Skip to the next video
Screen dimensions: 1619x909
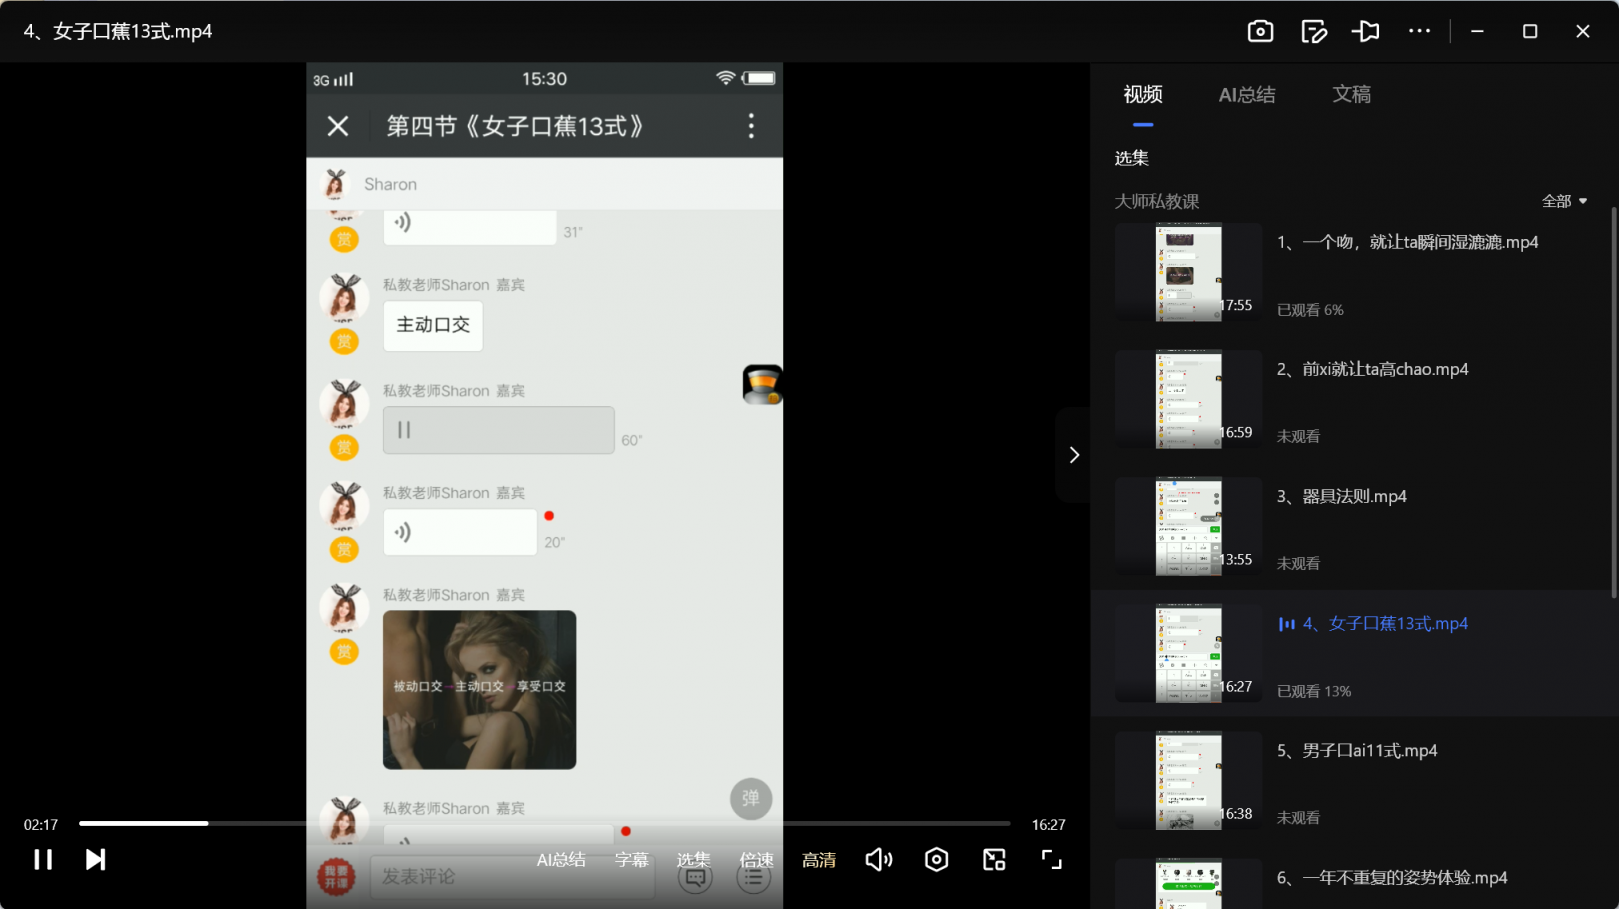coord(96,860)
